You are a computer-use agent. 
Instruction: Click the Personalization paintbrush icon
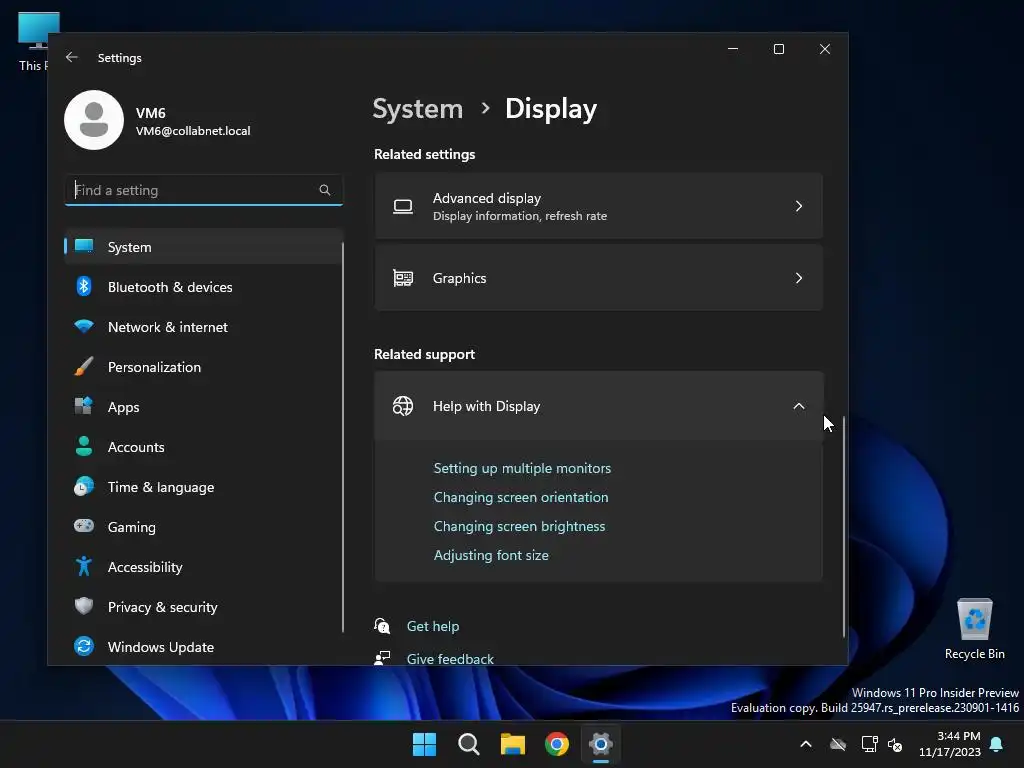click(x=84, y=366)
